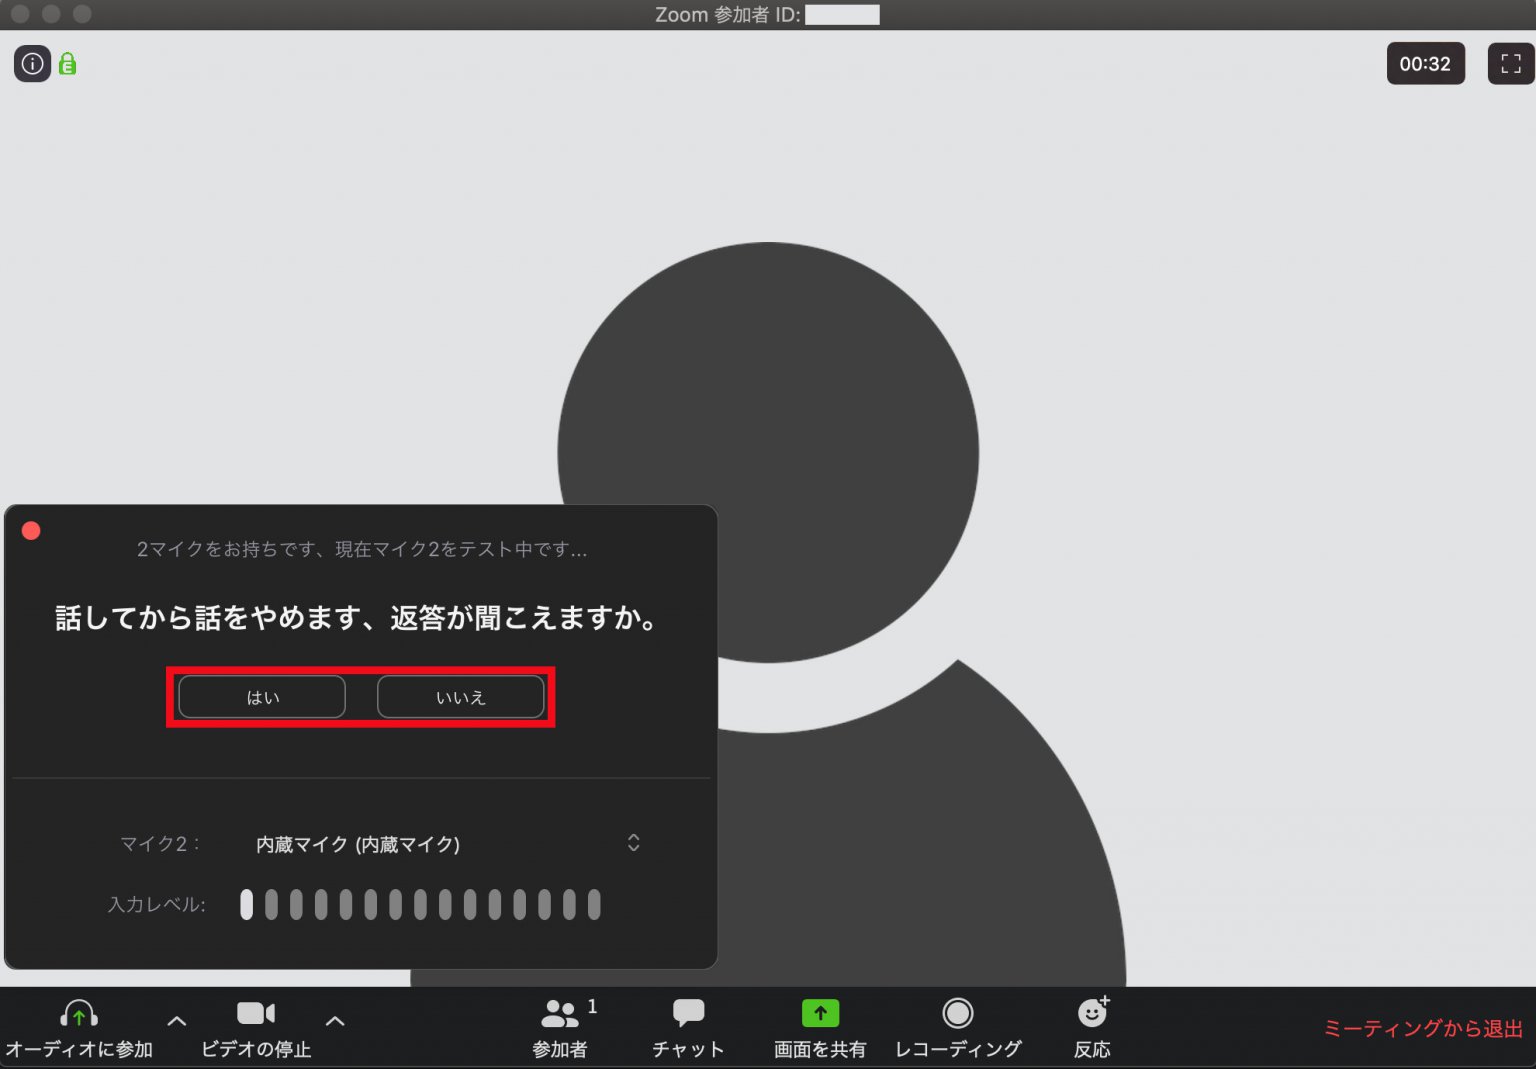Start レコーディング with the recording icon
Image resolution: width=1536 pixels, height=1069 pixels.
point(957,1014)
